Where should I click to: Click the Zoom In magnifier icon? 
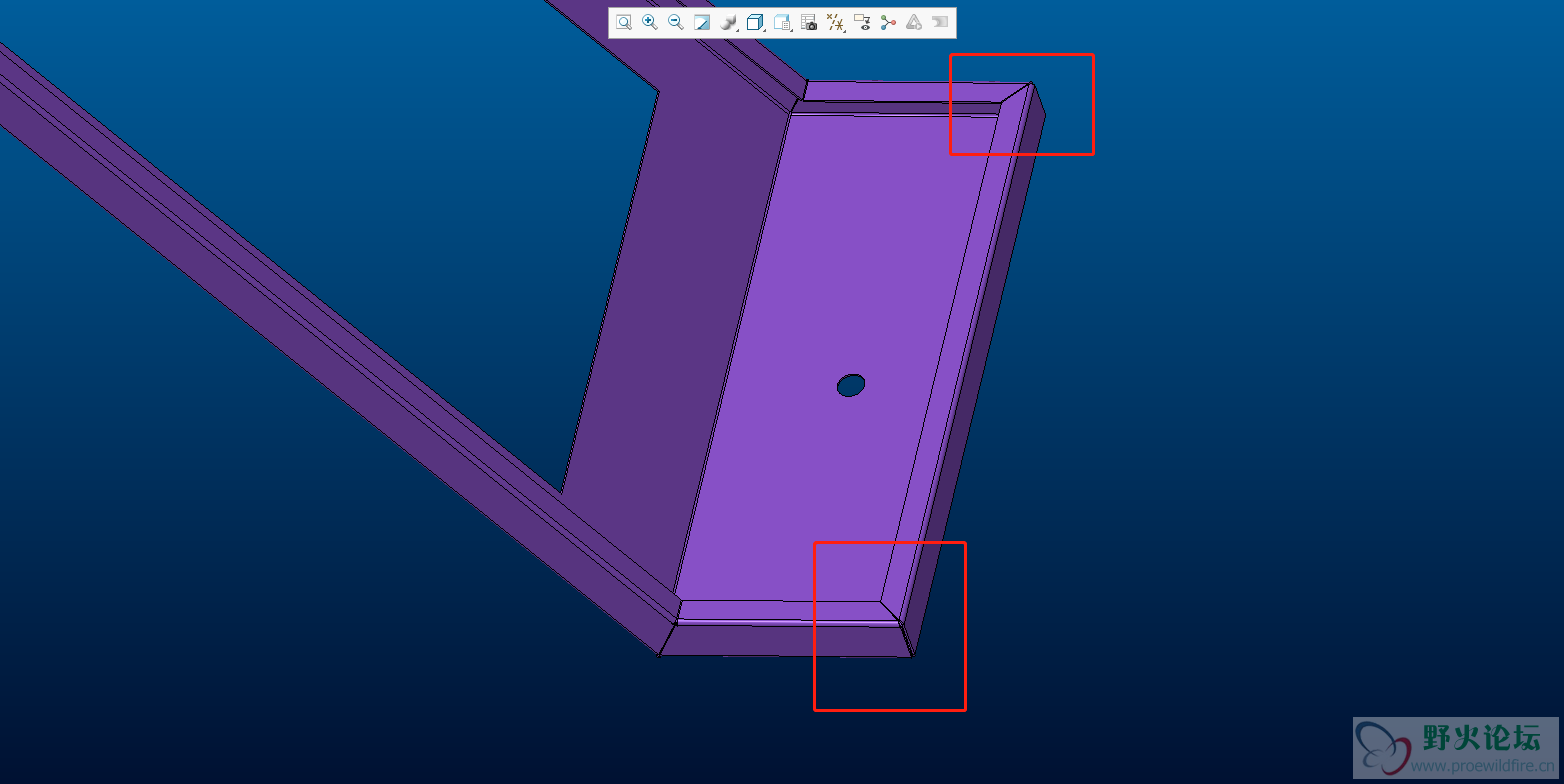[x=650, y=22]
